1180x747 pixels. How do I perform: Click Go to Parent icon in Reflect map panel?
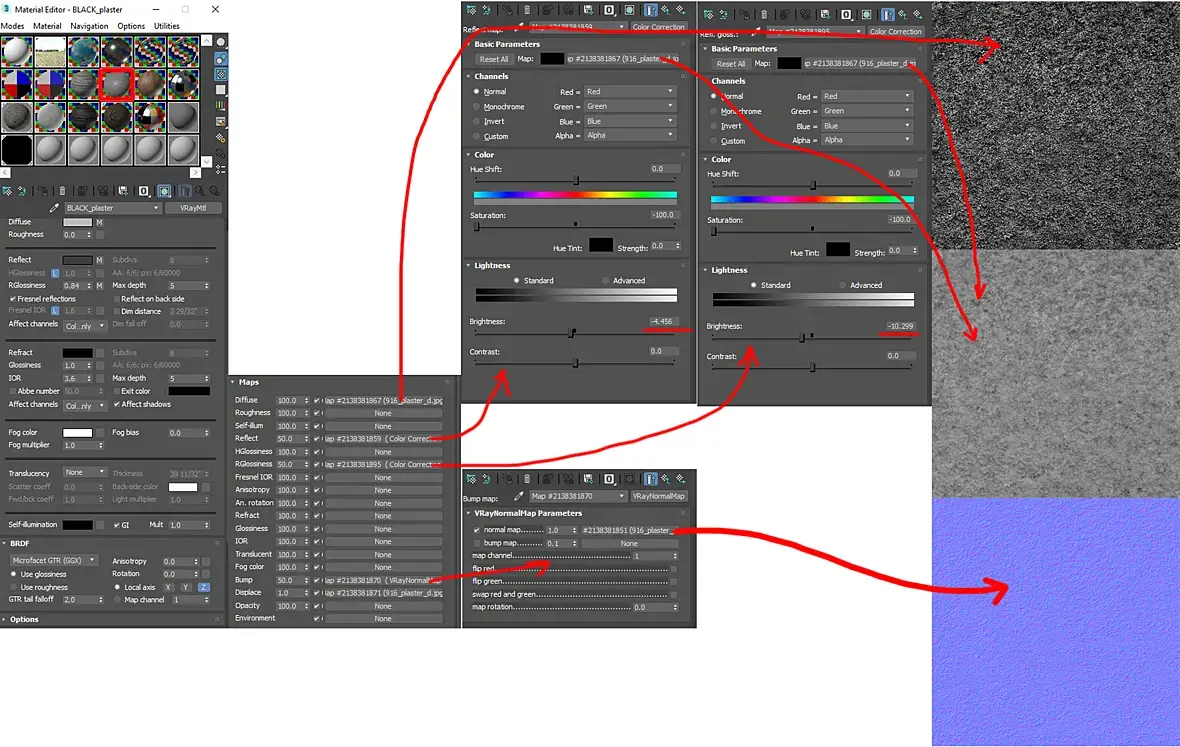pyautogui.click(x=665, y=10)
